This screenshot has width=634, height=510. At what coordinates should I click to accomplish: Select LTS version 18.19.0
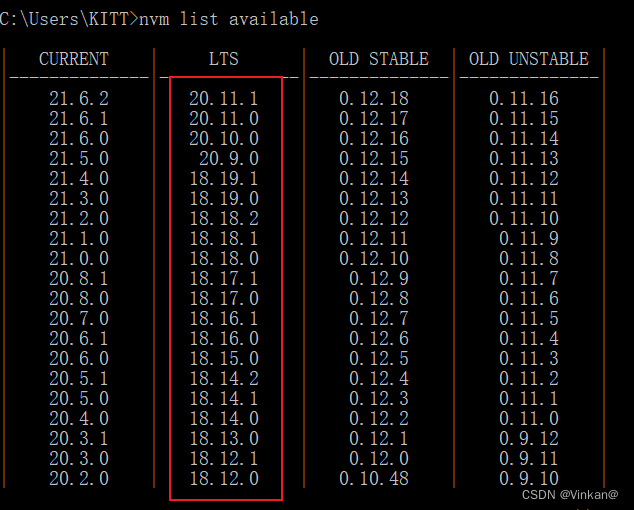point(224,199)
